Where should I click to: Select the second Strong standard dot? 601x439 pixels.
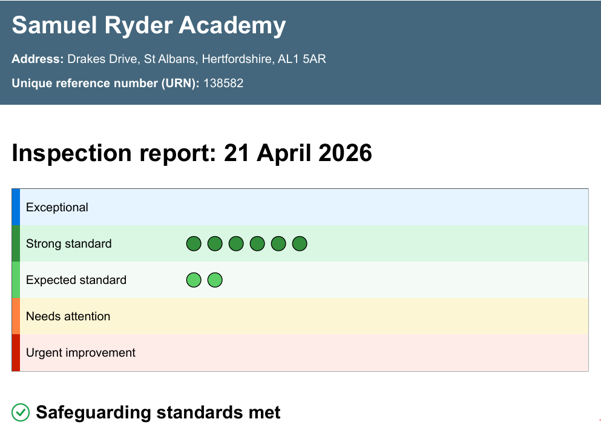(215, 243)
